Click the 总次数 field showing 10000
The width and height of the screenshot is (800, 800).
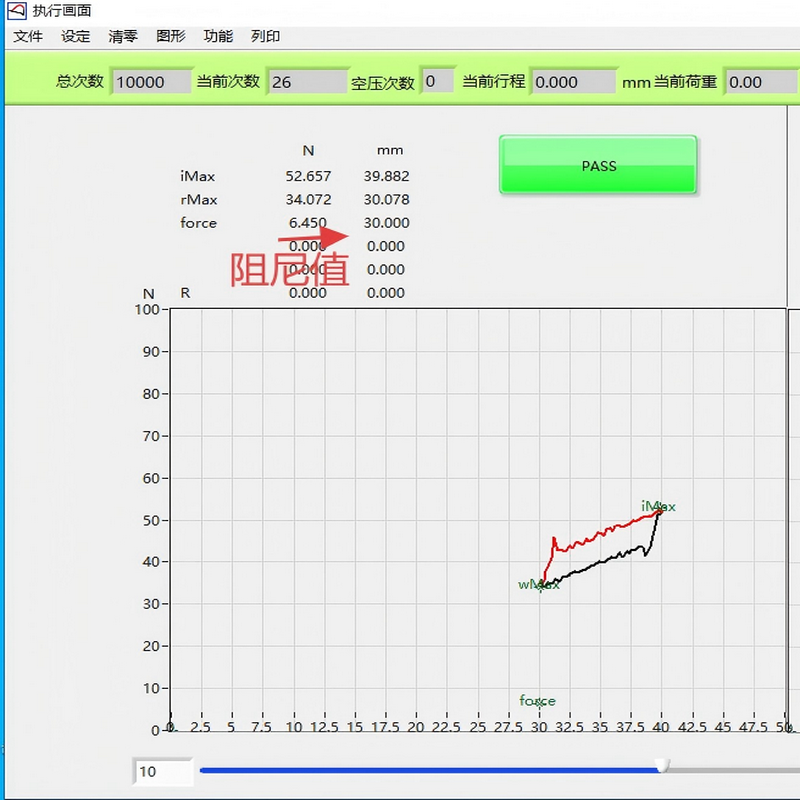tap(150, 82)
